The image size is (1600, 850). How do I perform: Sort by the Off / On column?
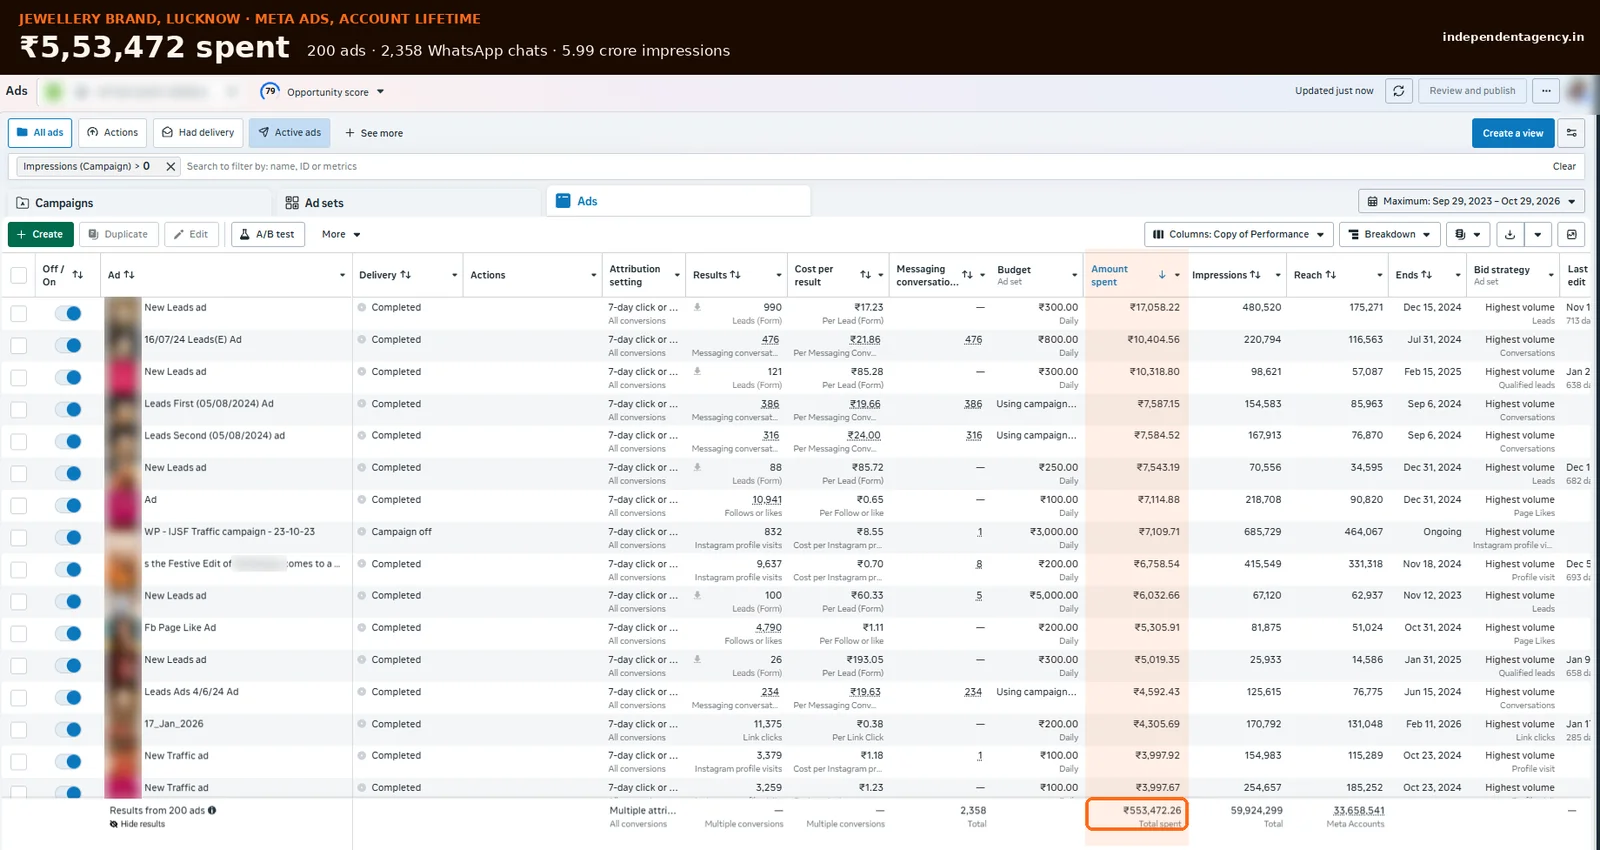click(78, 275)
